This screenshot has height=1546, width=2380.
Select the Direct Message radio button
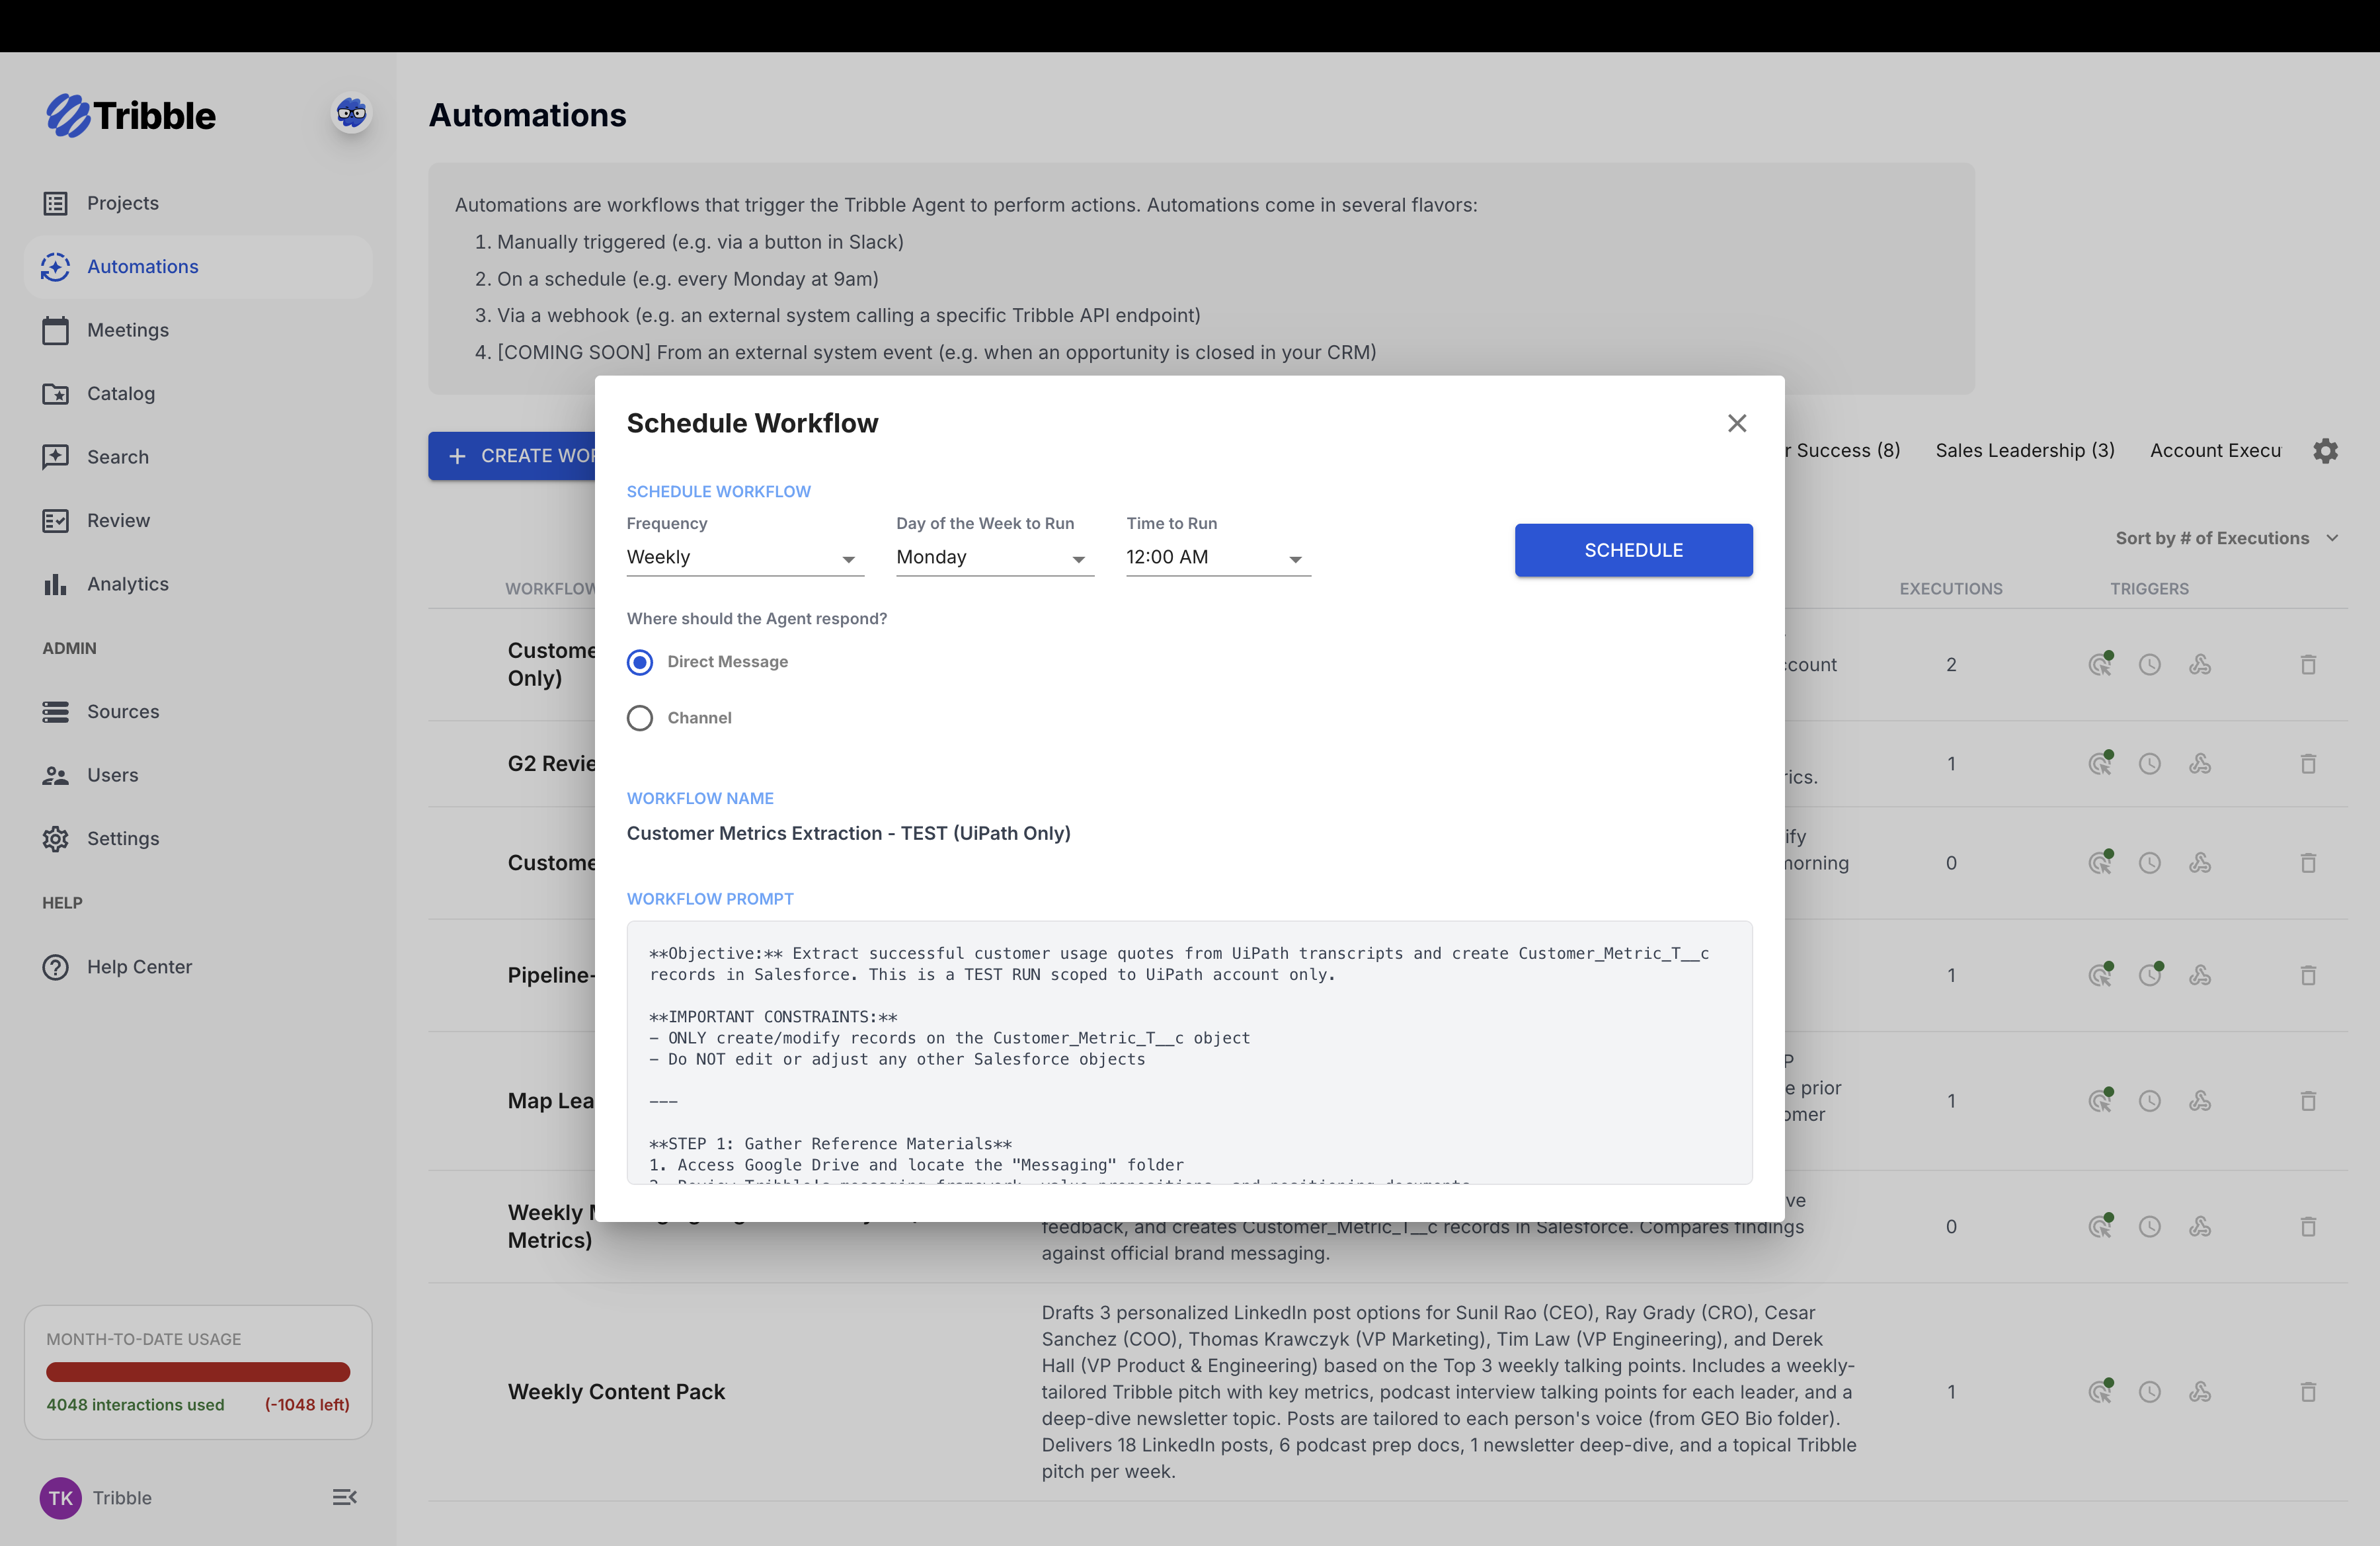[640, 661]
